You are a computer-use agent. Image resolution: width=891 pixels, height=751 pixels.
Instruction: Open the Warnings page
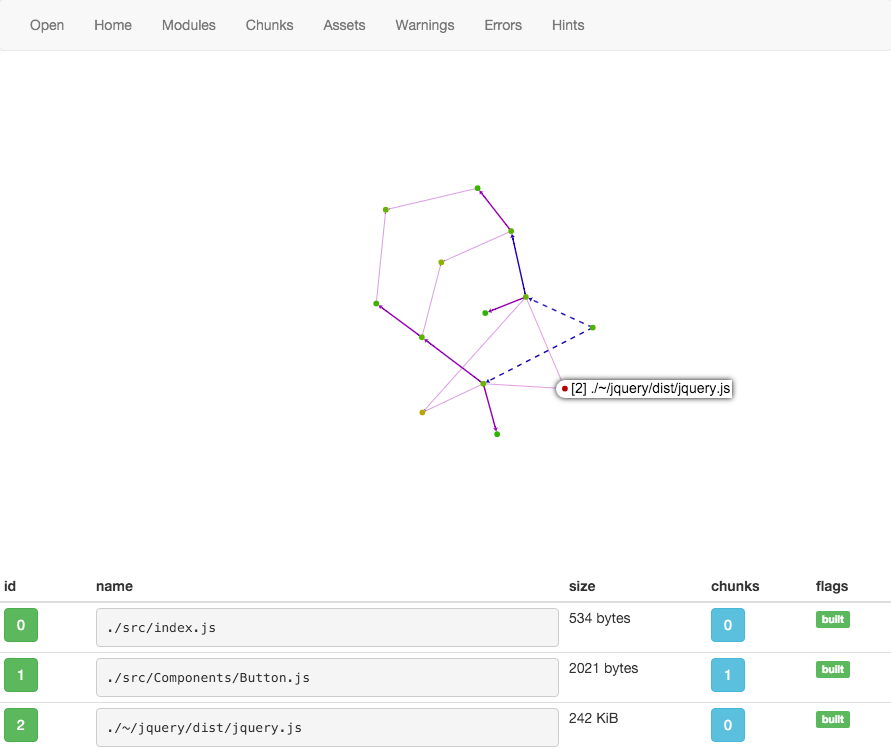click(x=424, y=25)
